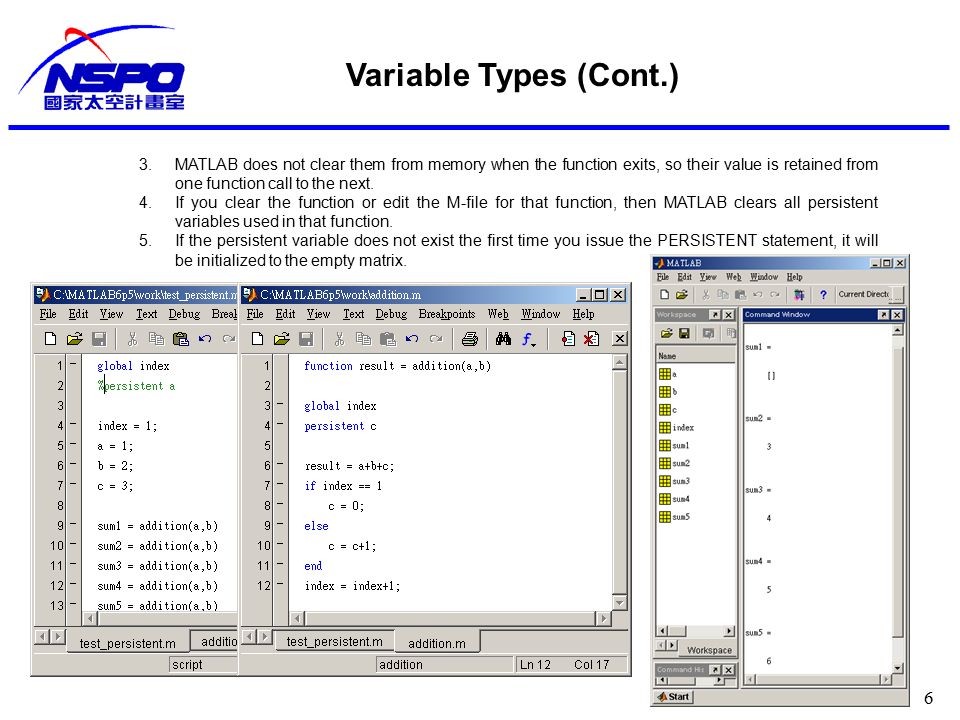Open Help menu in addition.m editor
The height and width of the screenshot is (720, 960).
[x=583, y=314]
